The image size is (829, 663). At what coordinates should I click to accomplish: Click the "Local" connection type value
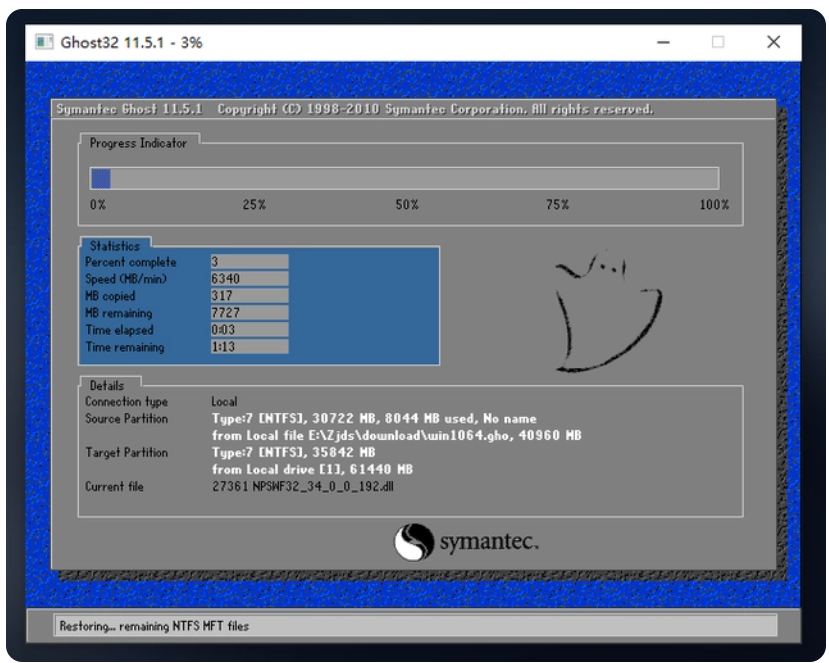tap(224, 402)
